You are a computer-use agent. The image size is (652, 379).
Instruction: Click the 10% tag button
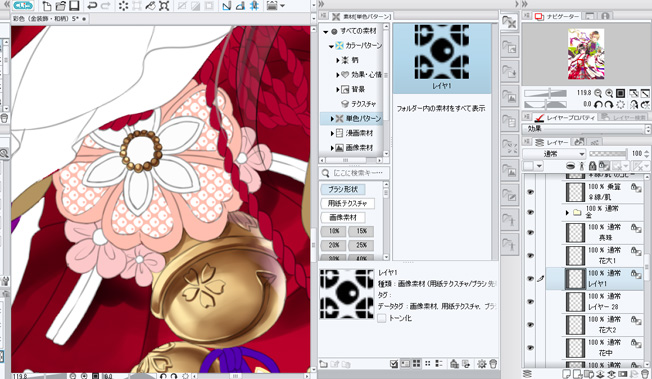coord(334,231)
